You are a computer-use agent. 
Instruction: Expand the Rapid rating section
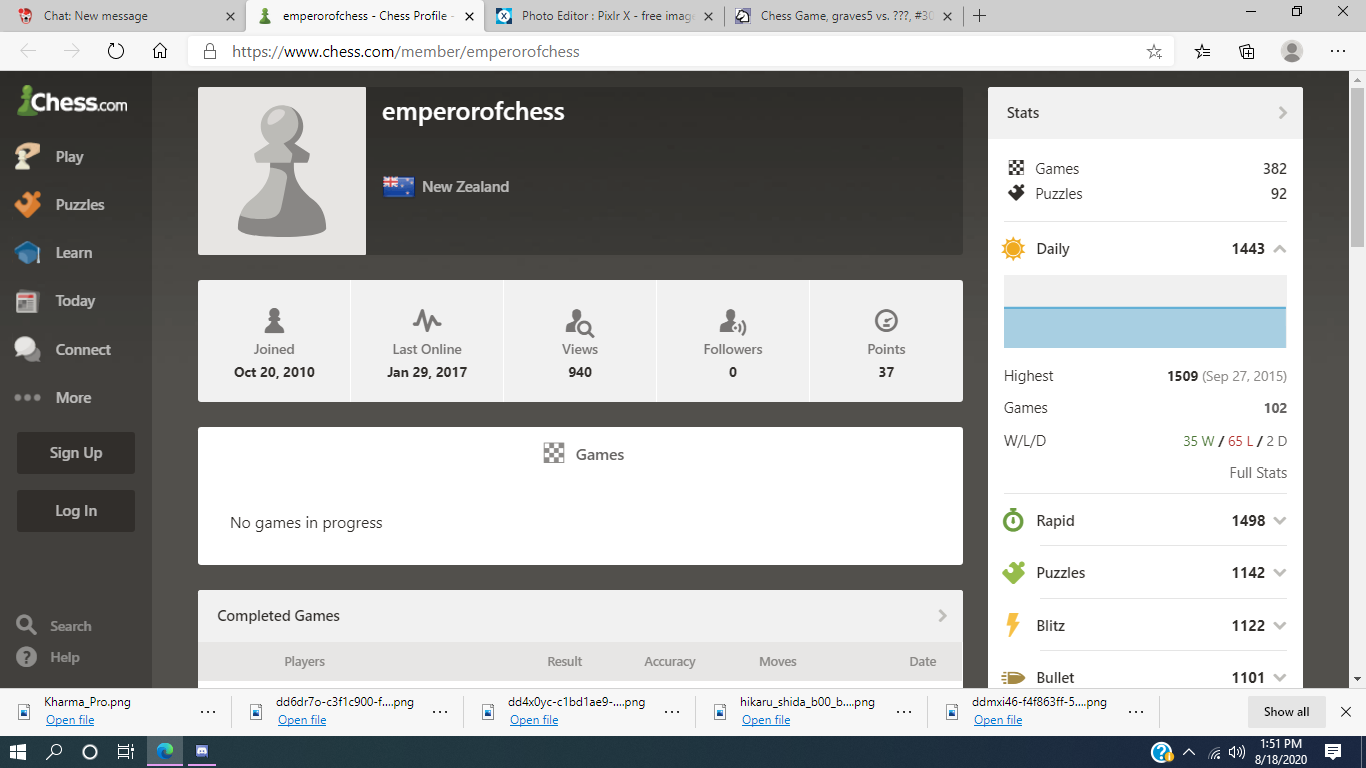pos(1280,521)
